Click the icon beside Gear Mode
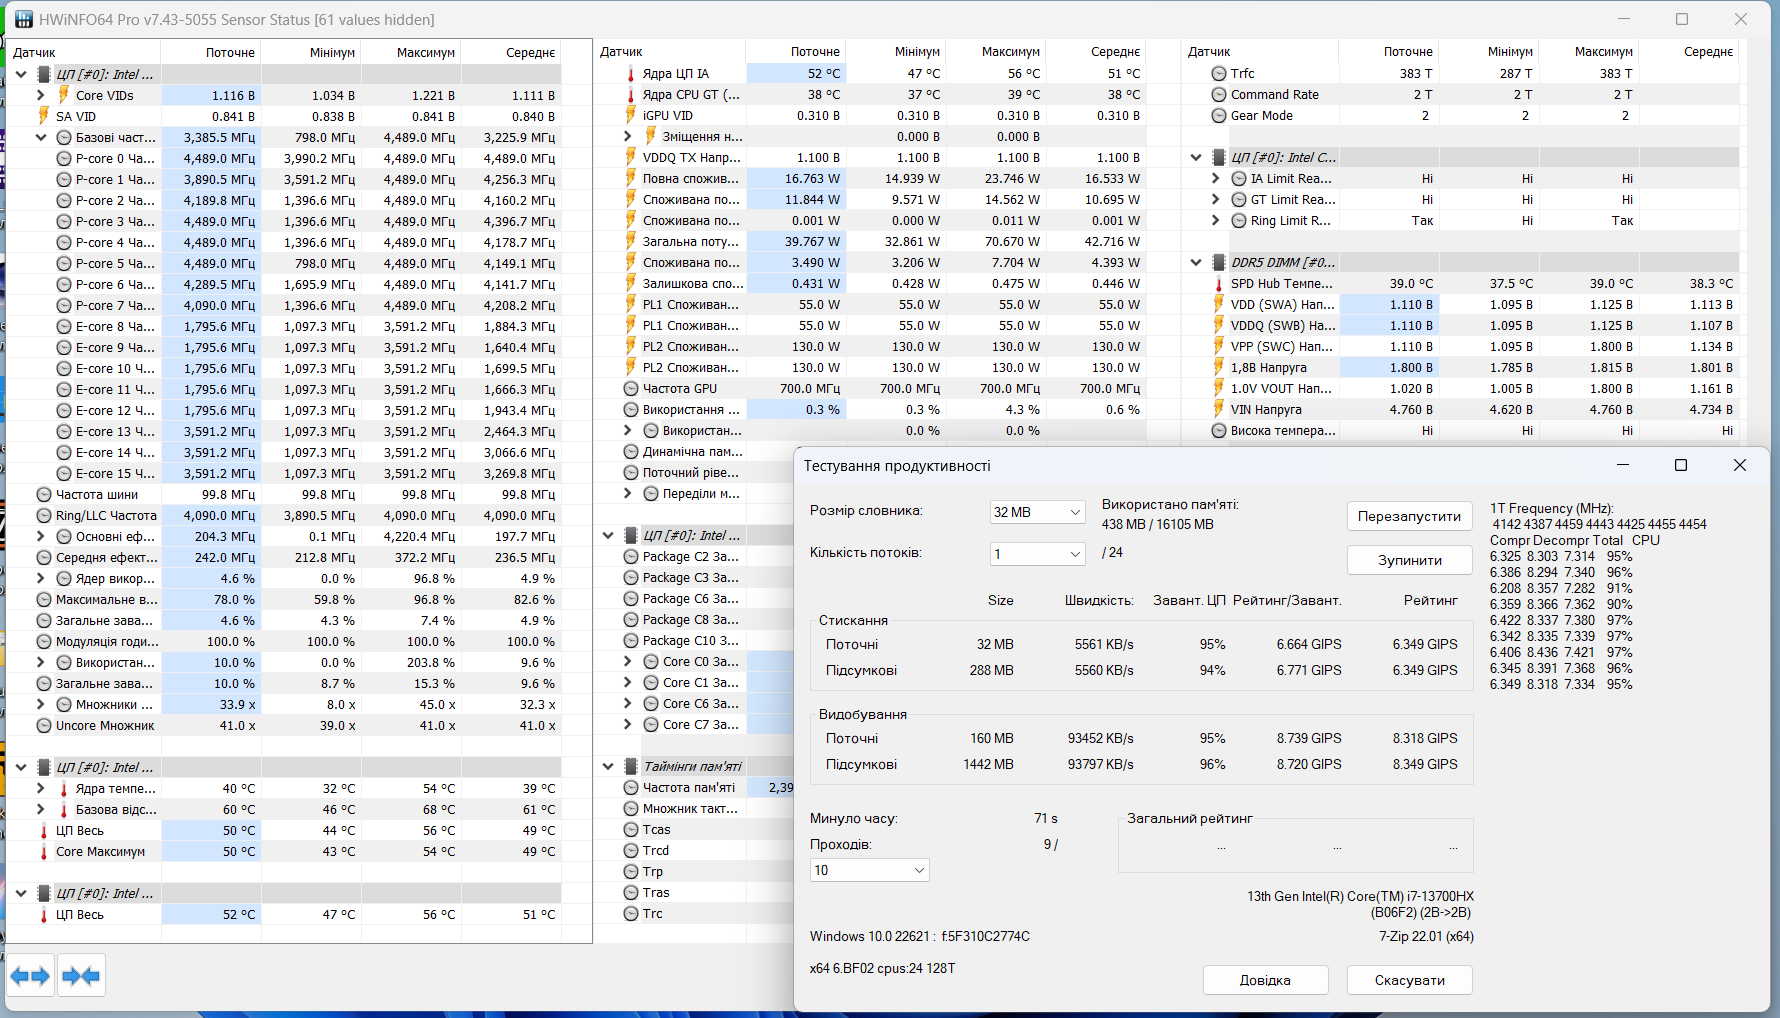 (1219, 115)
